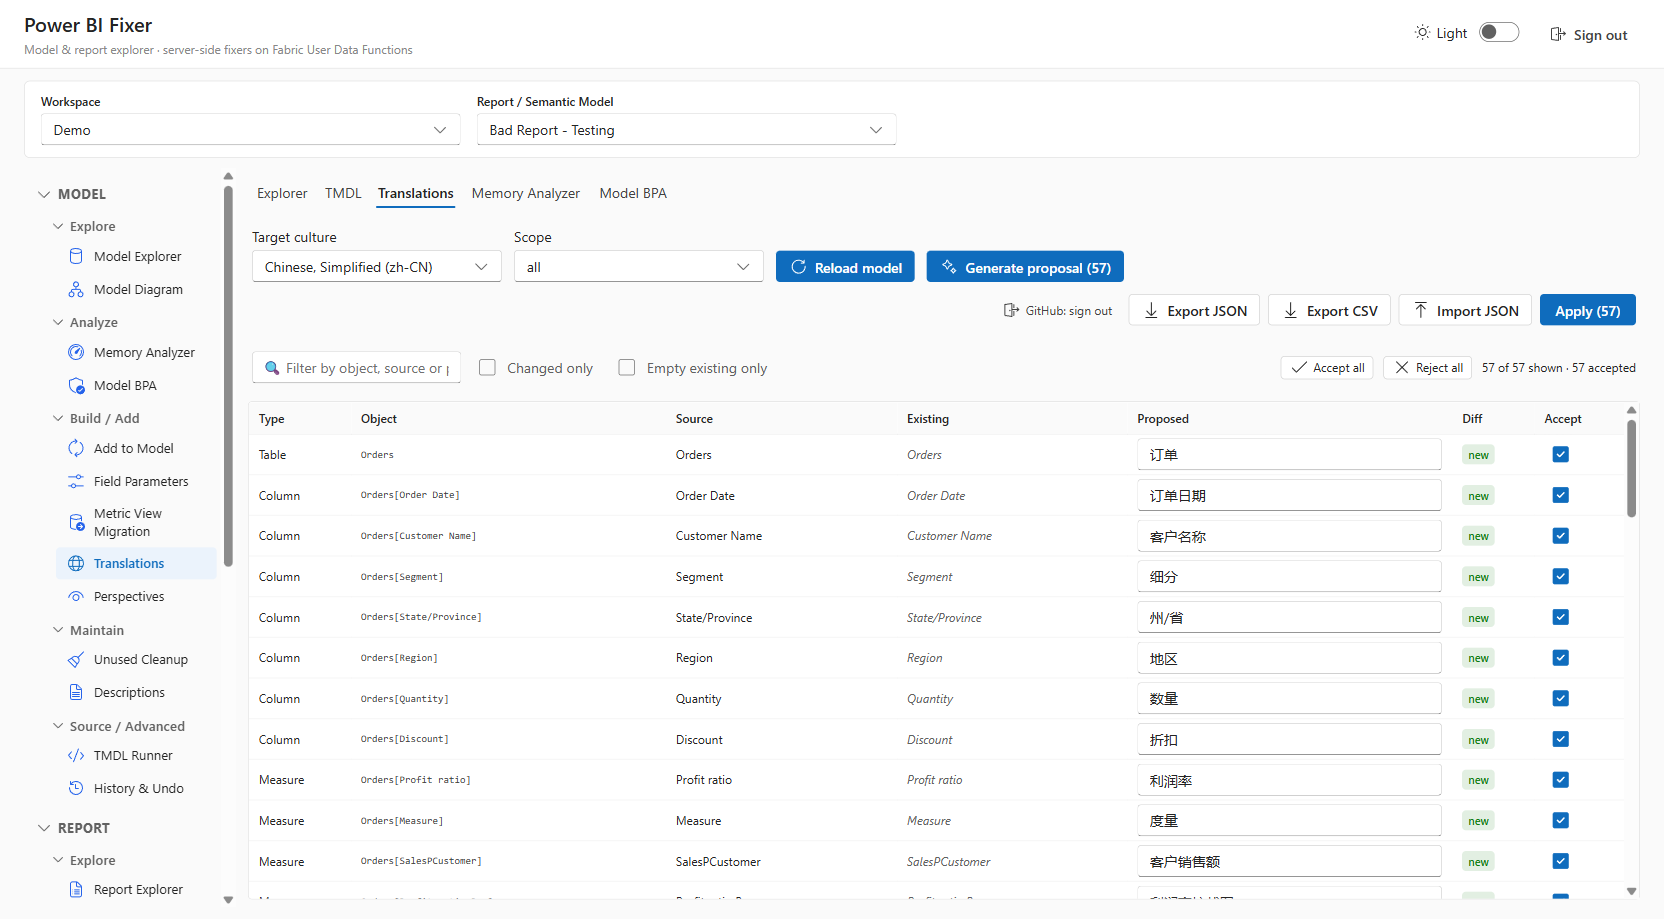Image resolution: width=1664 pixels, height=919 pixels.
Task: Open Model Explorer sidebar icon
Action: [x=76, y=256]
